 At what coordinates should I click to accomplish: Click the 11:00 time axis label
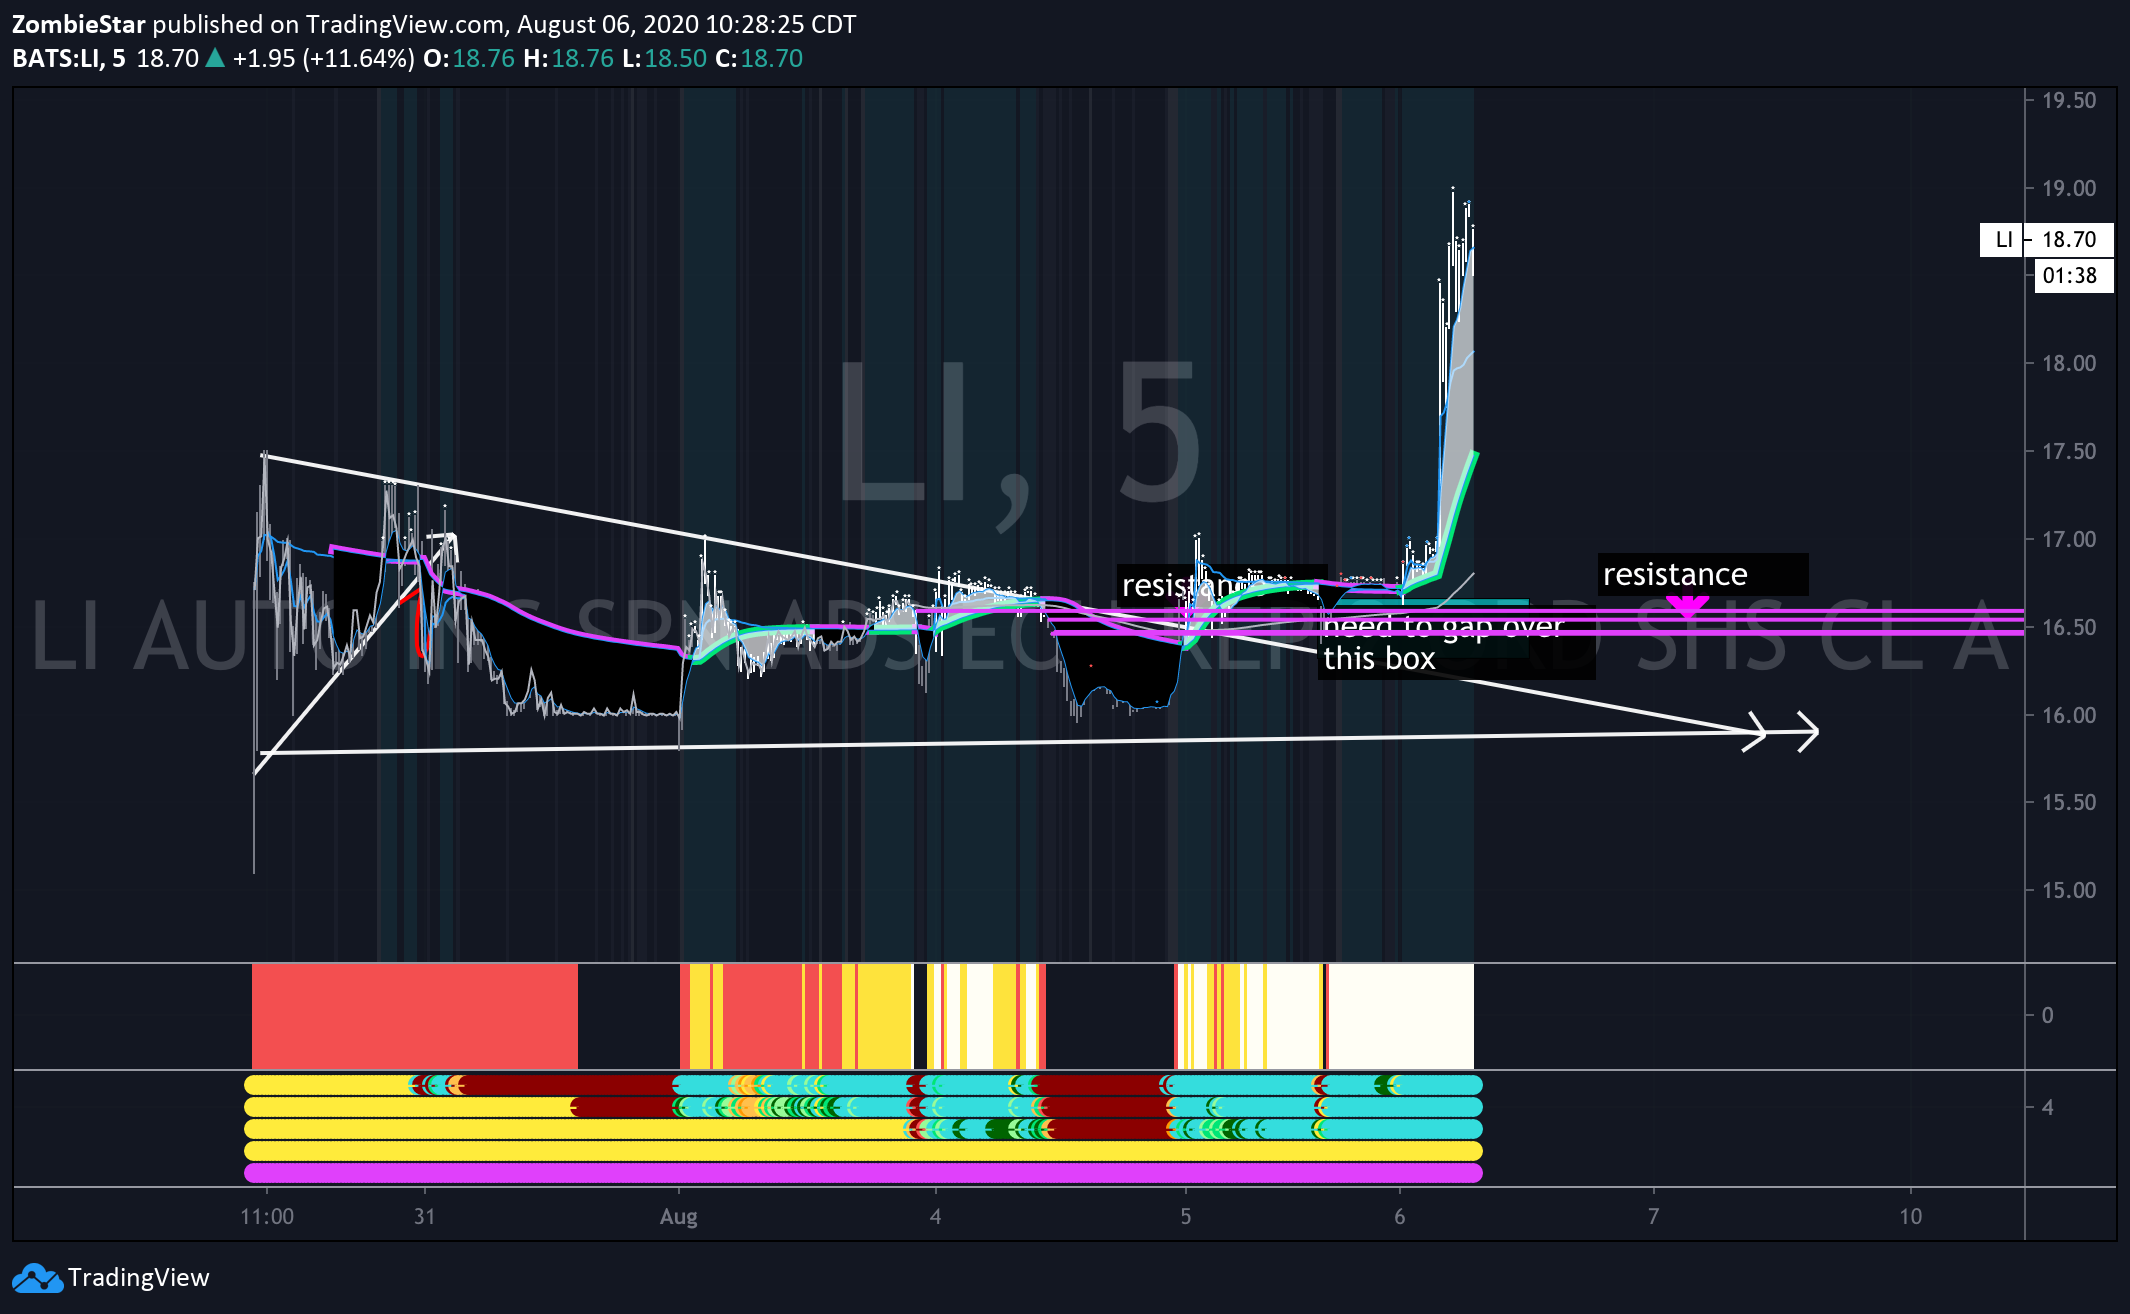point(267,1216)
